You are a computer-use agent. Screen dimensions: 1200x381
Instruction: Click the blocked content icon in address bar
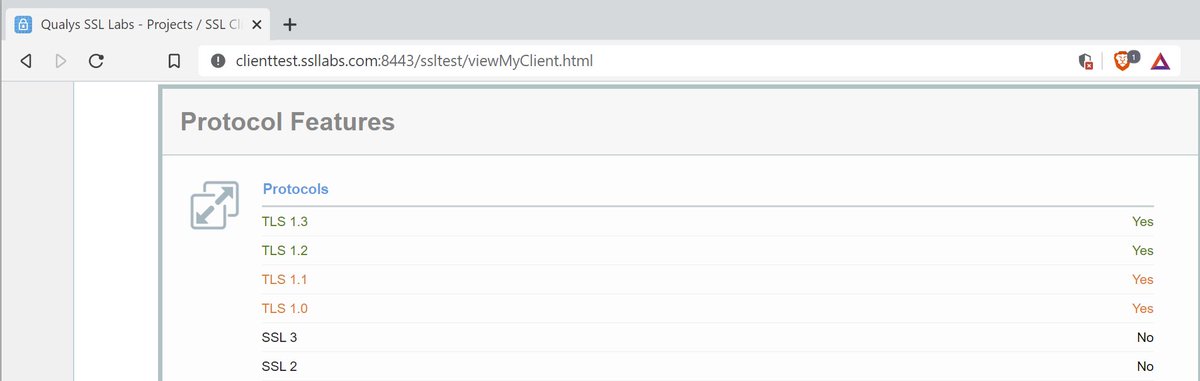1085,61
